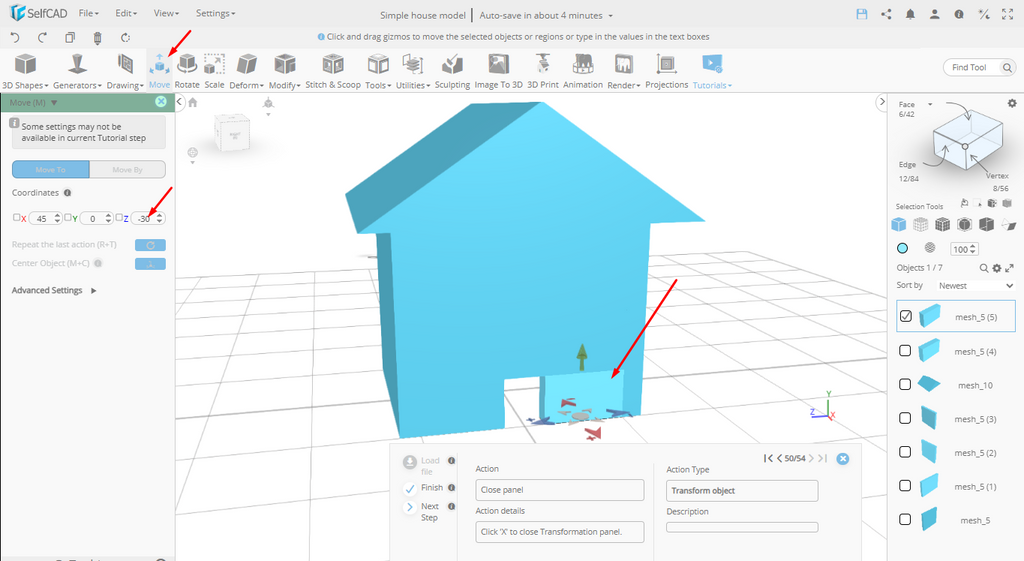
Task: Check the mesh_5 (2) object
Action: [905, 452]
